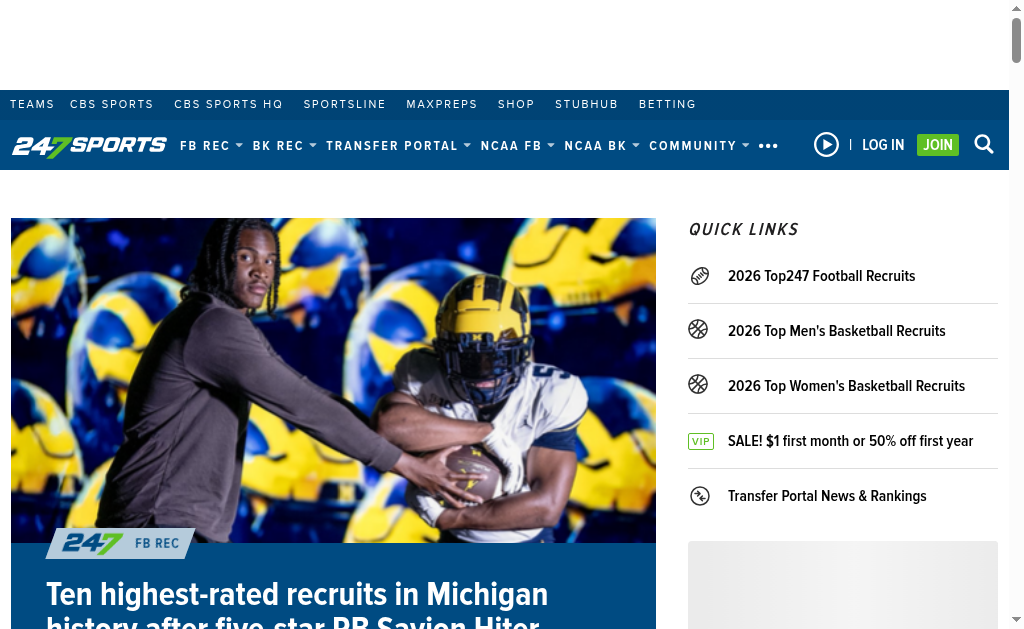Expand the NCAA FB dropdown
This screenshot has height=629, width=1024.
coord(518,146)
